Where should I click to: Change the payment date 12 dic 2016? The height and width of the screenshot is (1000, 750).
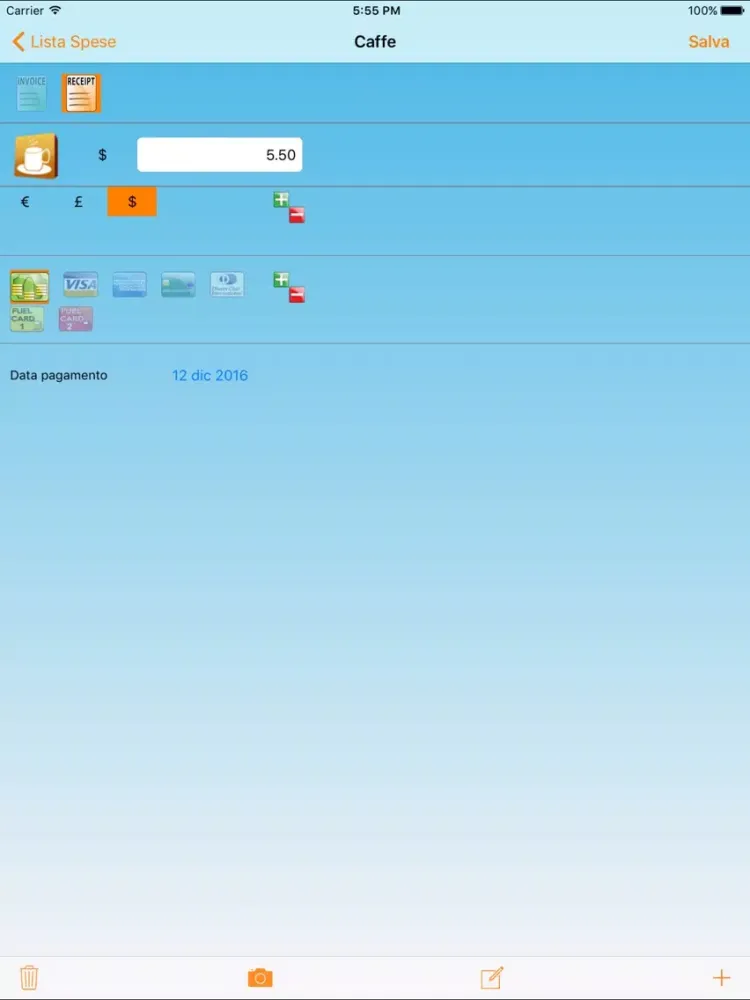[210, 376]
